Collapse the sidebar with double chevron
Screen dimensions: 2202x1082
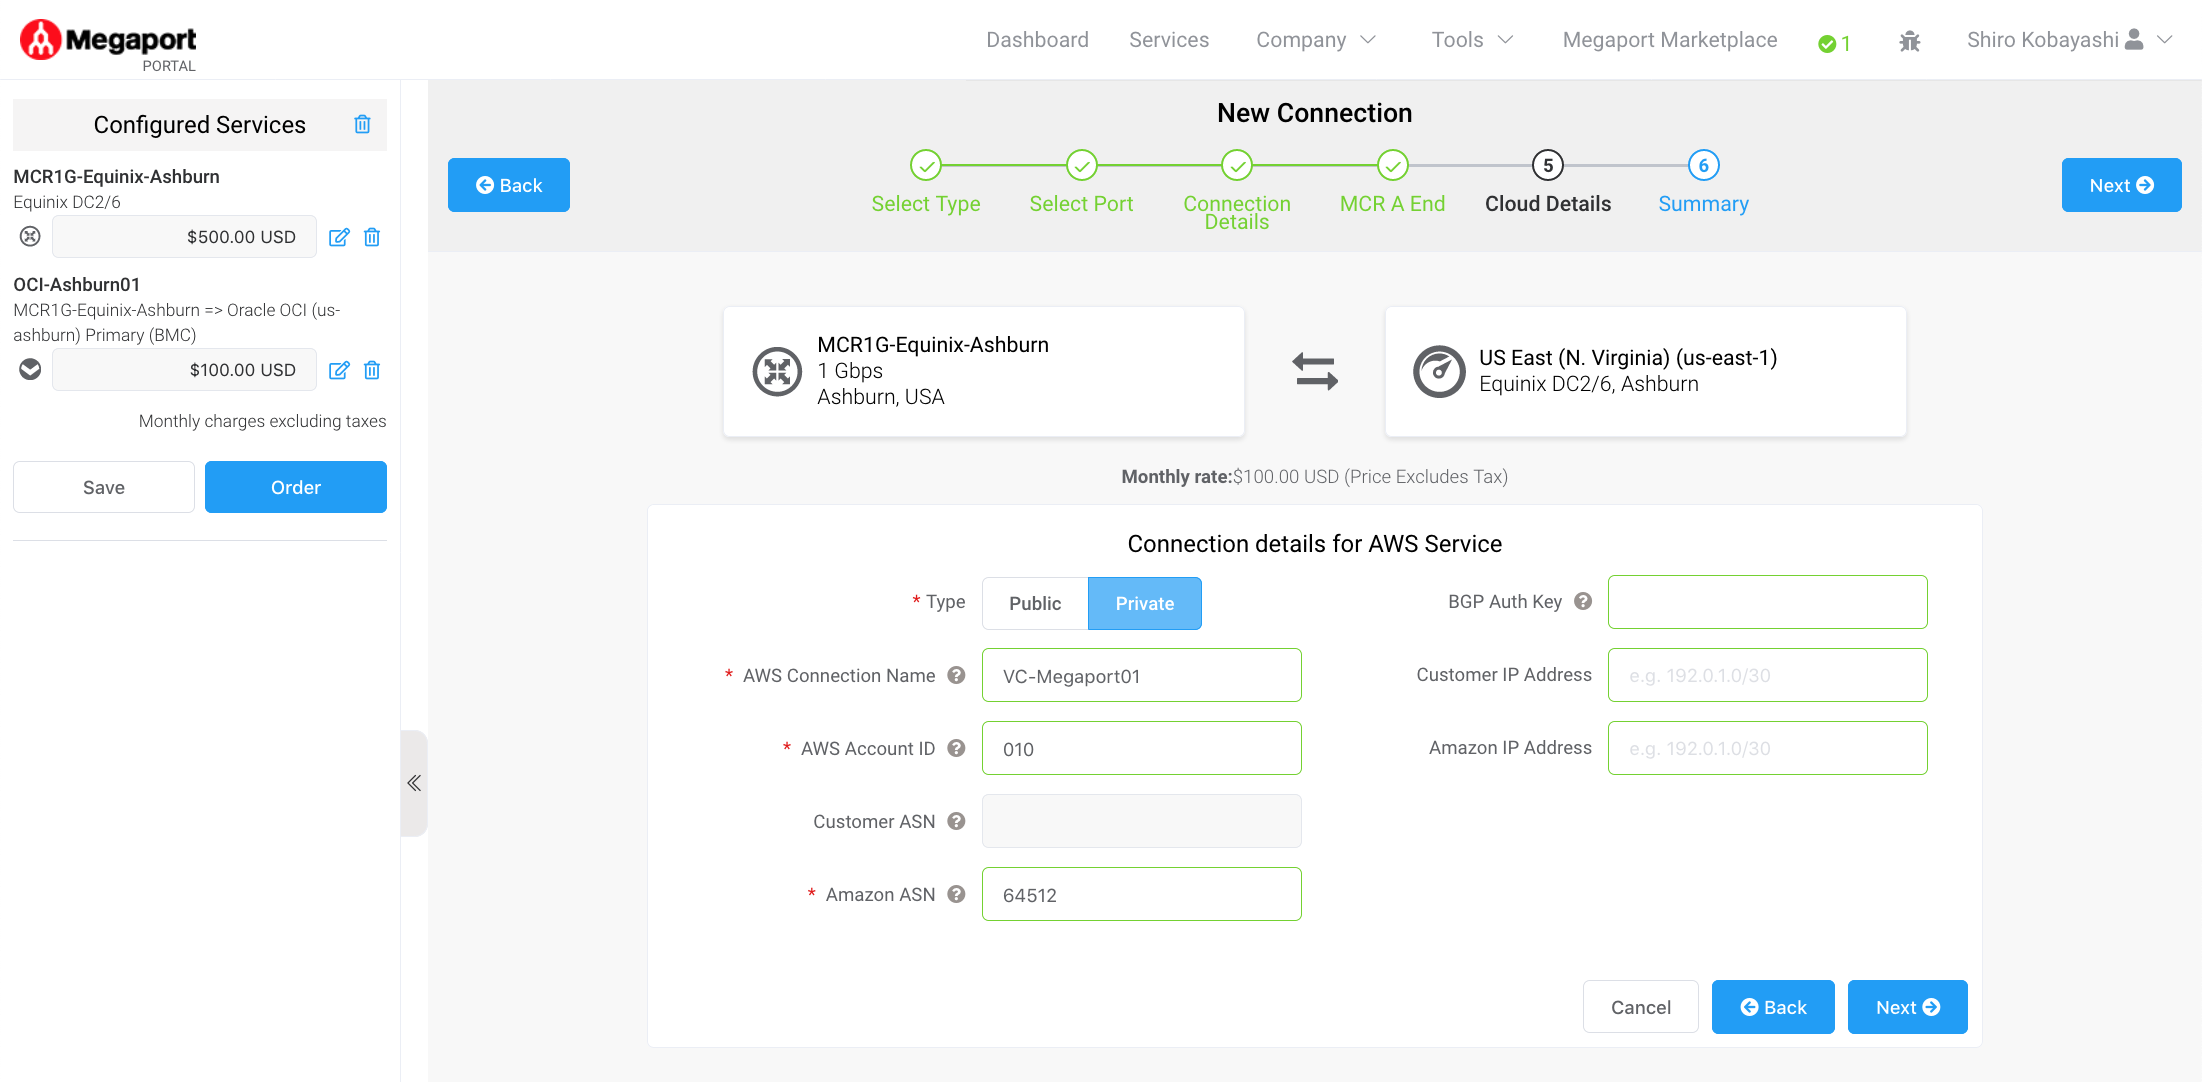click(414, 783)
